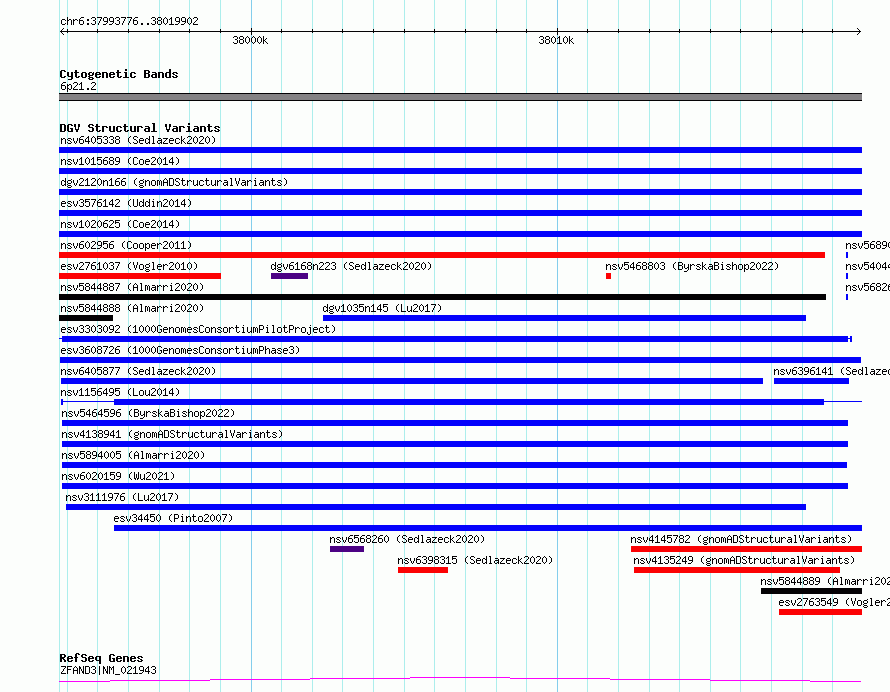The width and height of the screenshot is (890, 692).
Task: Click red nsv6398315 variant bar
Action: tap(423, 570)
